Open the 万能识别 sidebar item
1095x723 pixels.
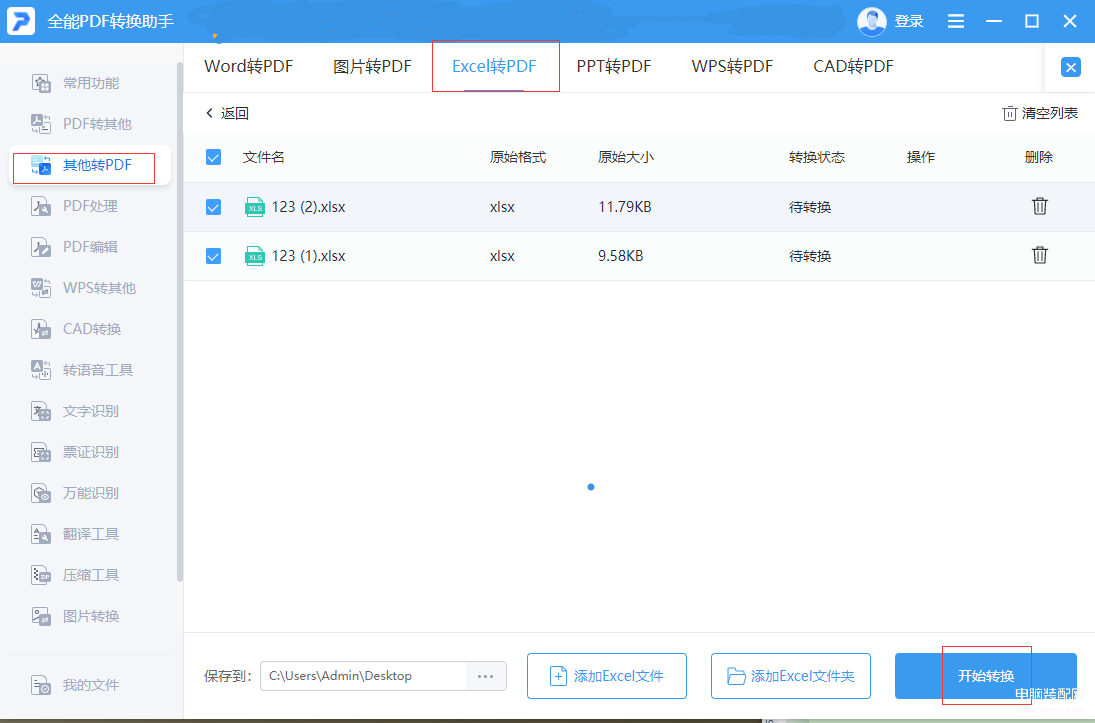[75, 492]
